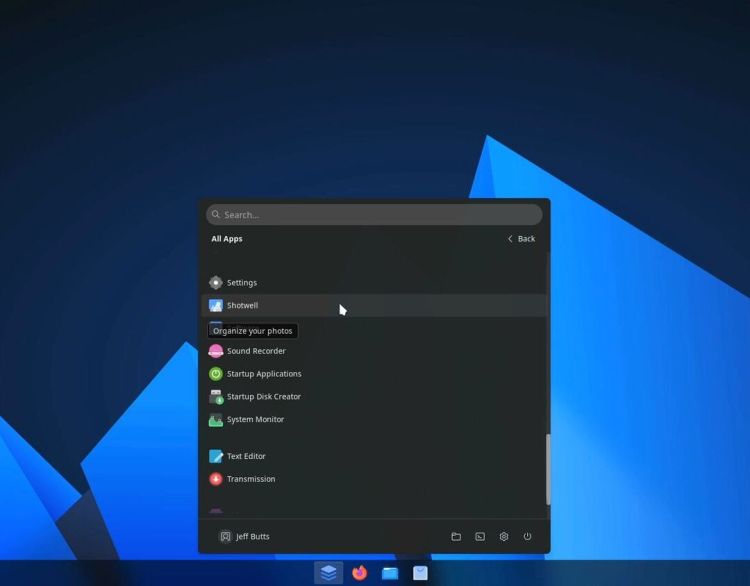Open the Software store from the taskbar

(x=421, y=573)
